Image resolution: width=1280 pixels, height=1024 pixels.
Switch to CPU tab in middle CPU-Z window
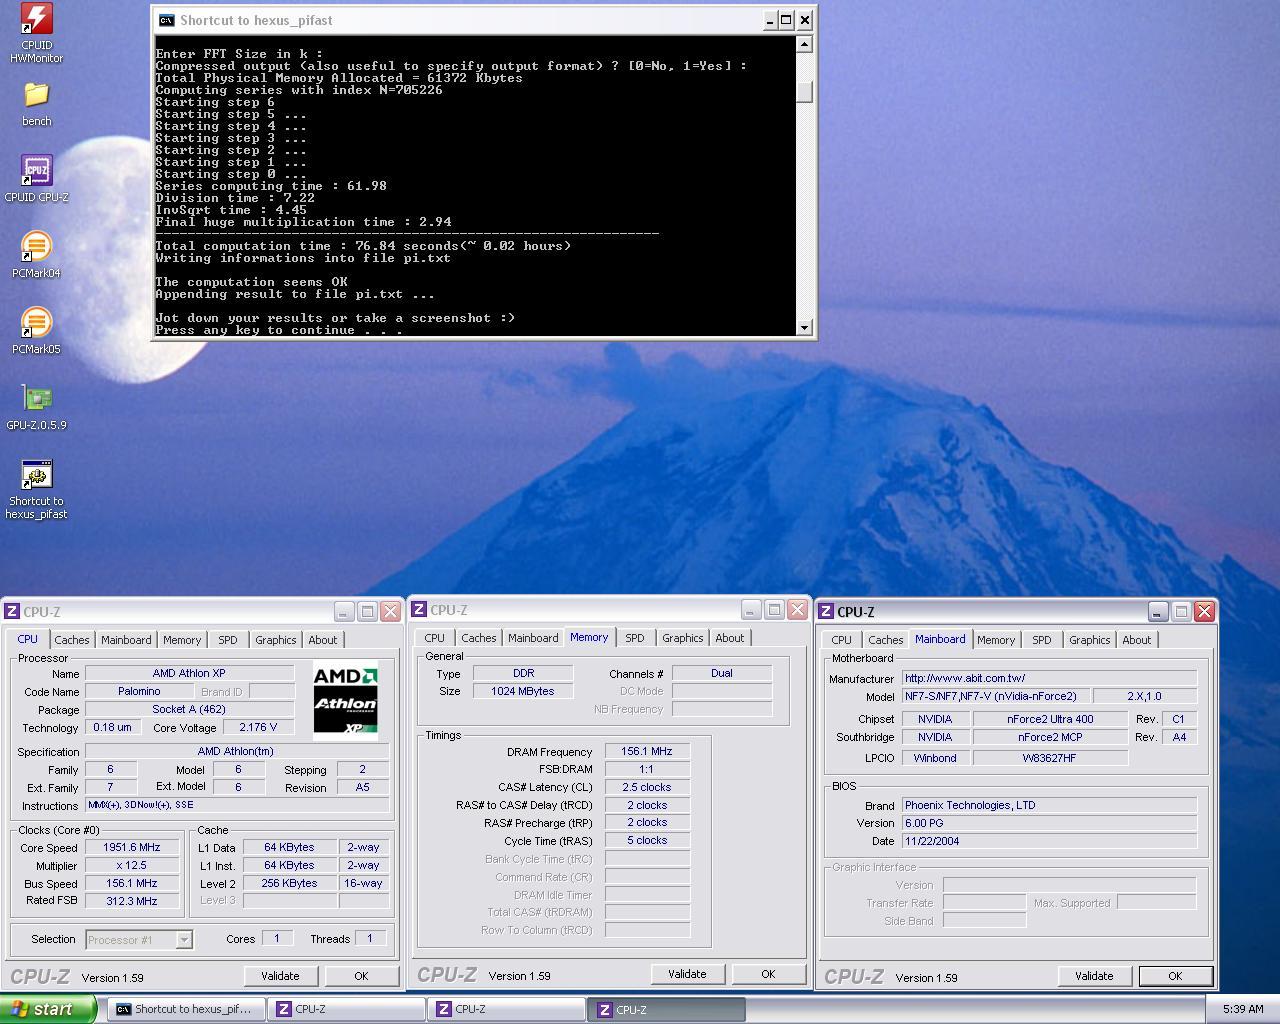pyautogui.click(x=435, y=638)
